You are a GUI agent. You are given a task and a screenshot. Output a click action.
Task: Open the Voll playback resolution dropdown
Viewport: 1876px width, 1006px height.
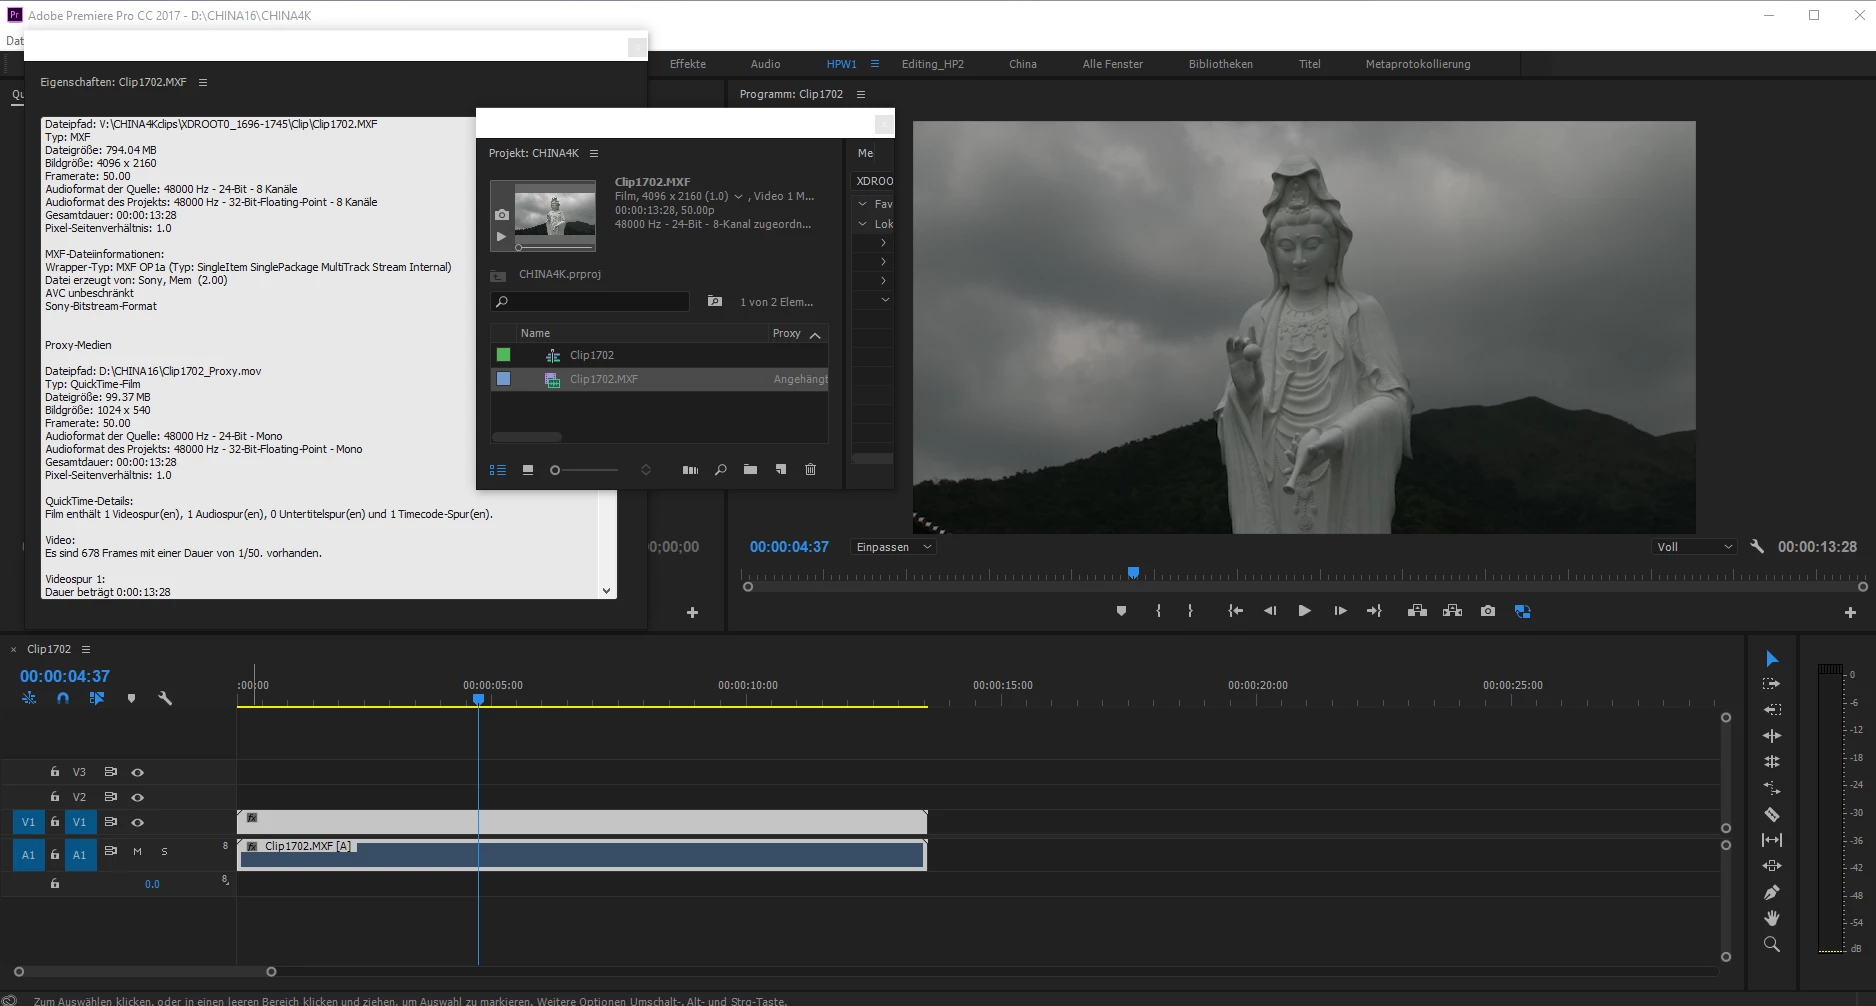pos(1694,547)
